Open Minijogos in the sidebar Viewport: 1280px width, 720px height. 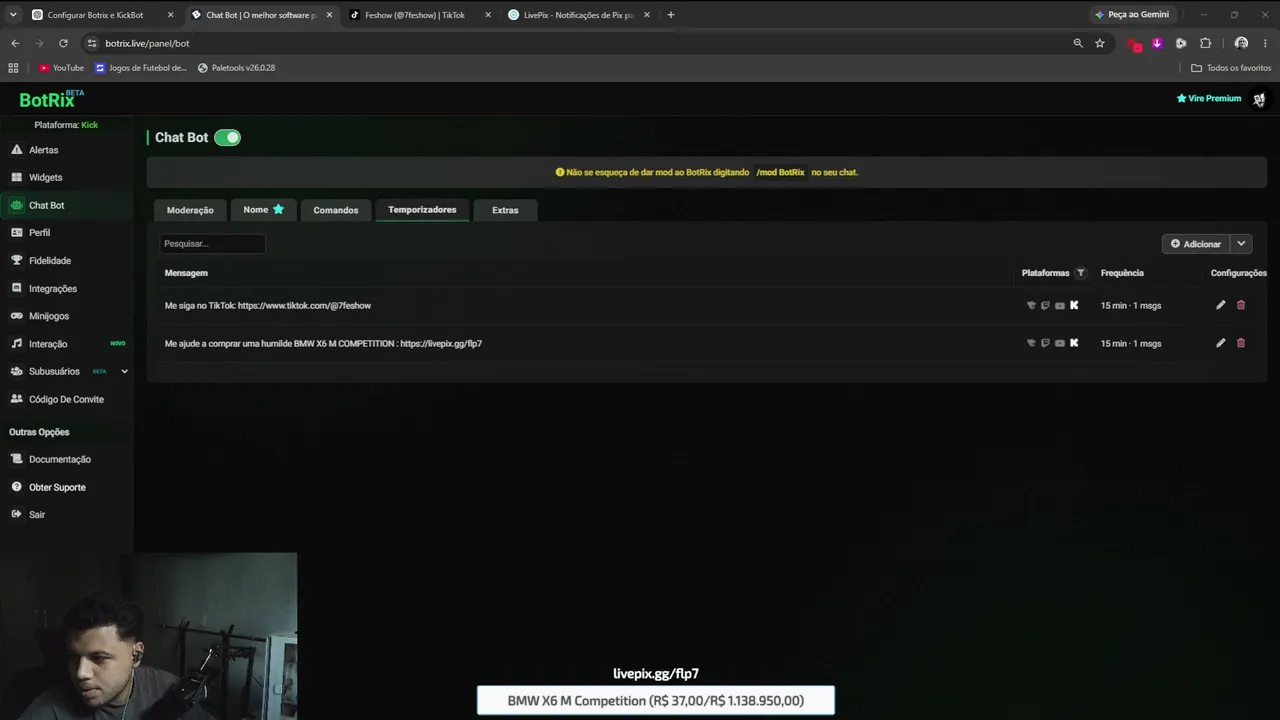tap(48, 316)
